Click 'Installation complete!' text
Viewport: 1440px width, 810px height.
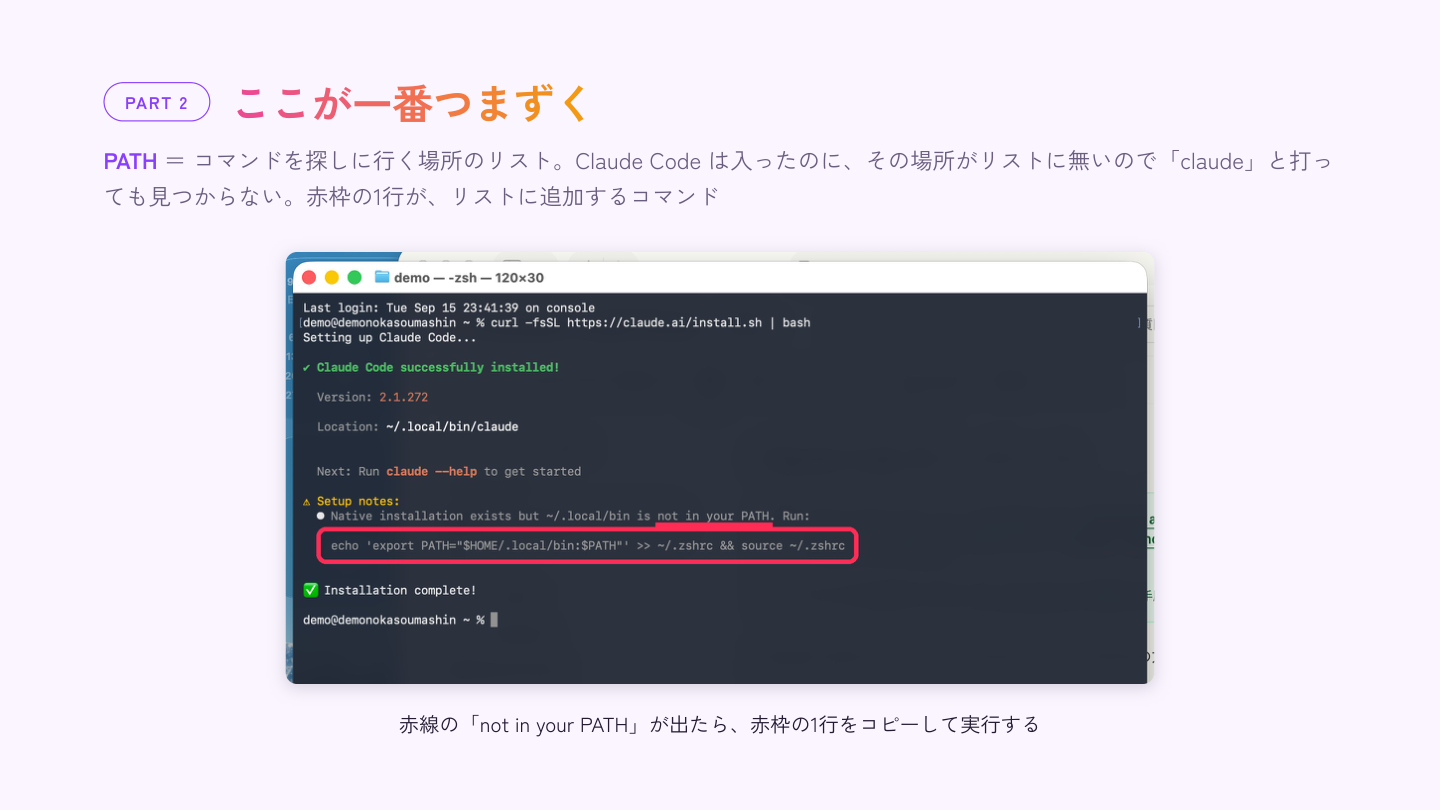click(x=400, y=590)
